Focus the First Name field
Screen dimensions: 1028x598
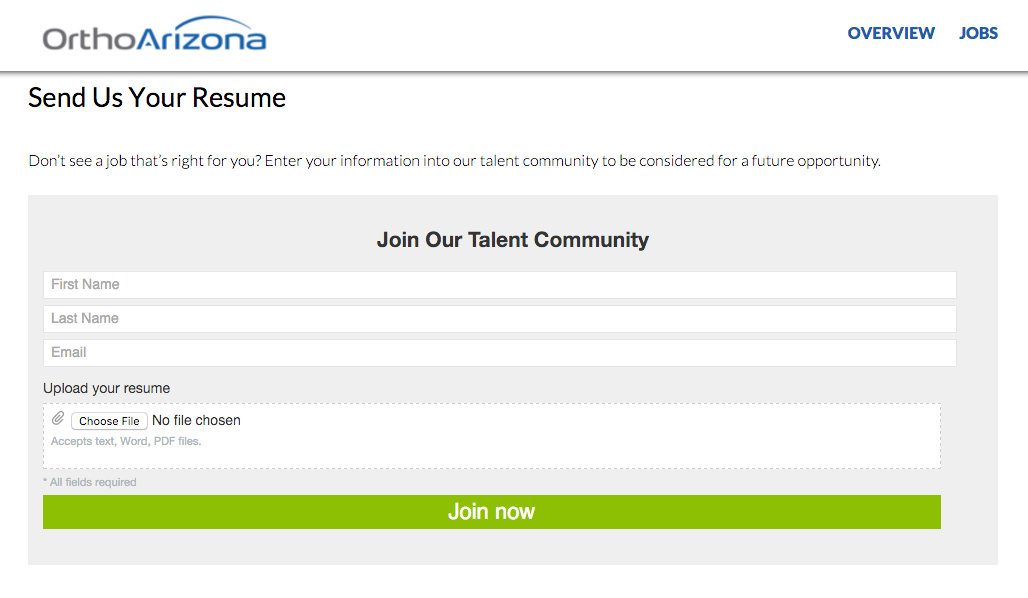(500, 285)
